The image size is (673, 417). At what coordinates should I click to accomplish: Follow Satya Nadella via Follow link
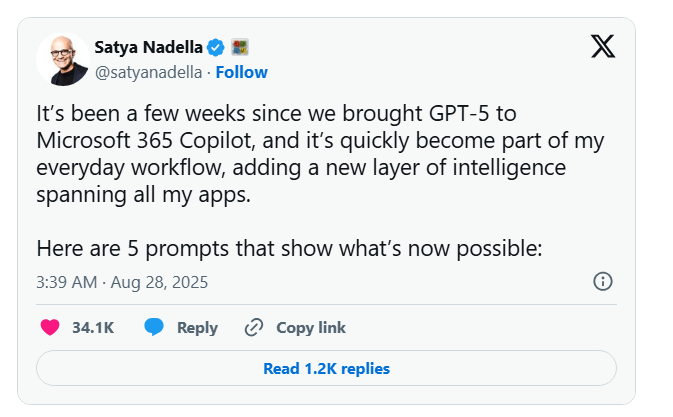point(241,72)
